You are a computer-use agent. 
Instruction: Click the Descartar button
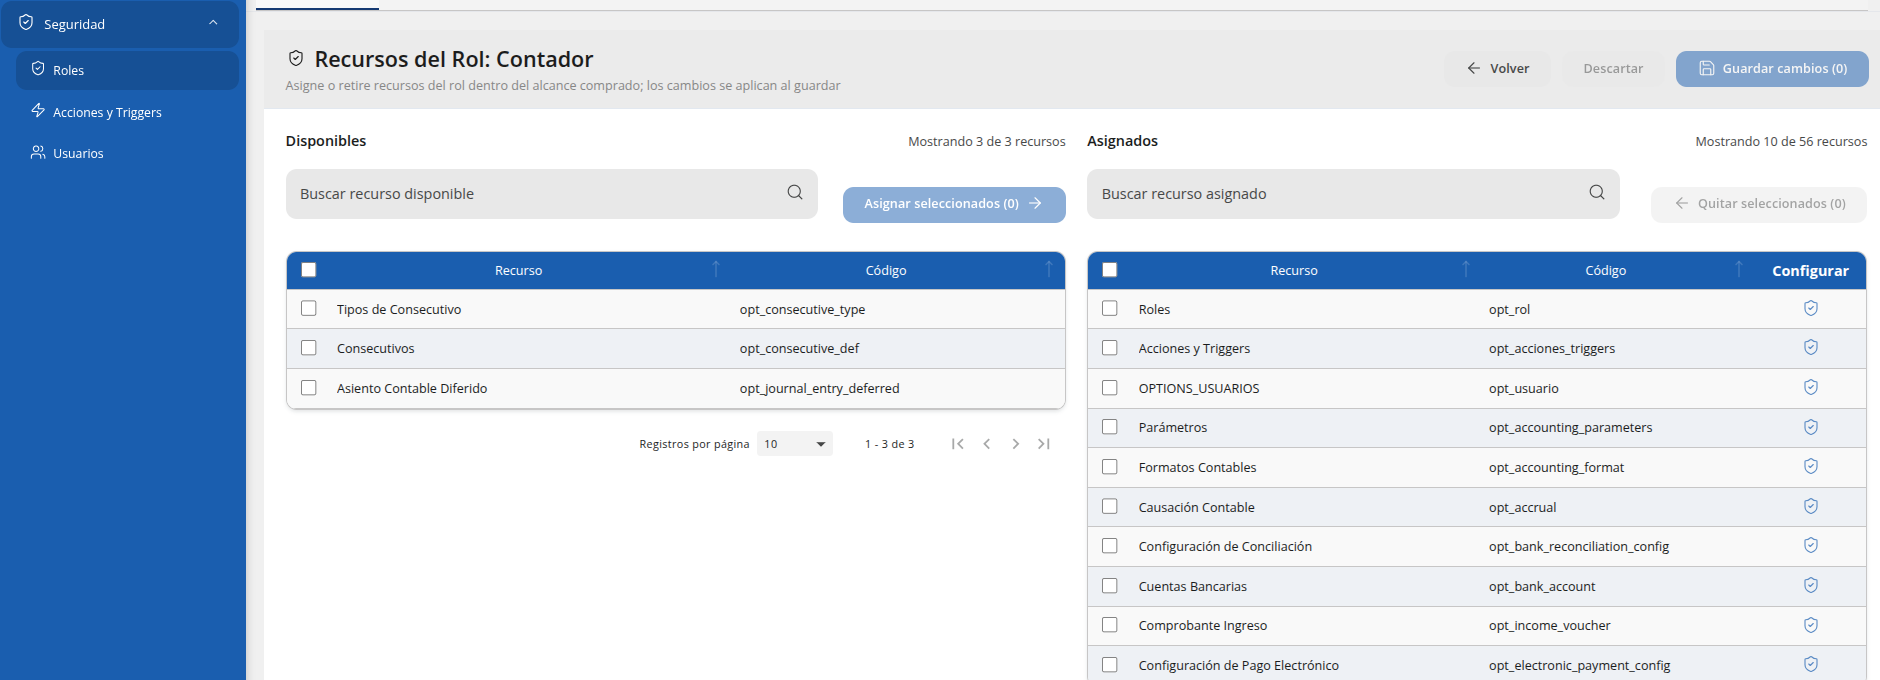pyautogui.click(x=1613, y=68)
